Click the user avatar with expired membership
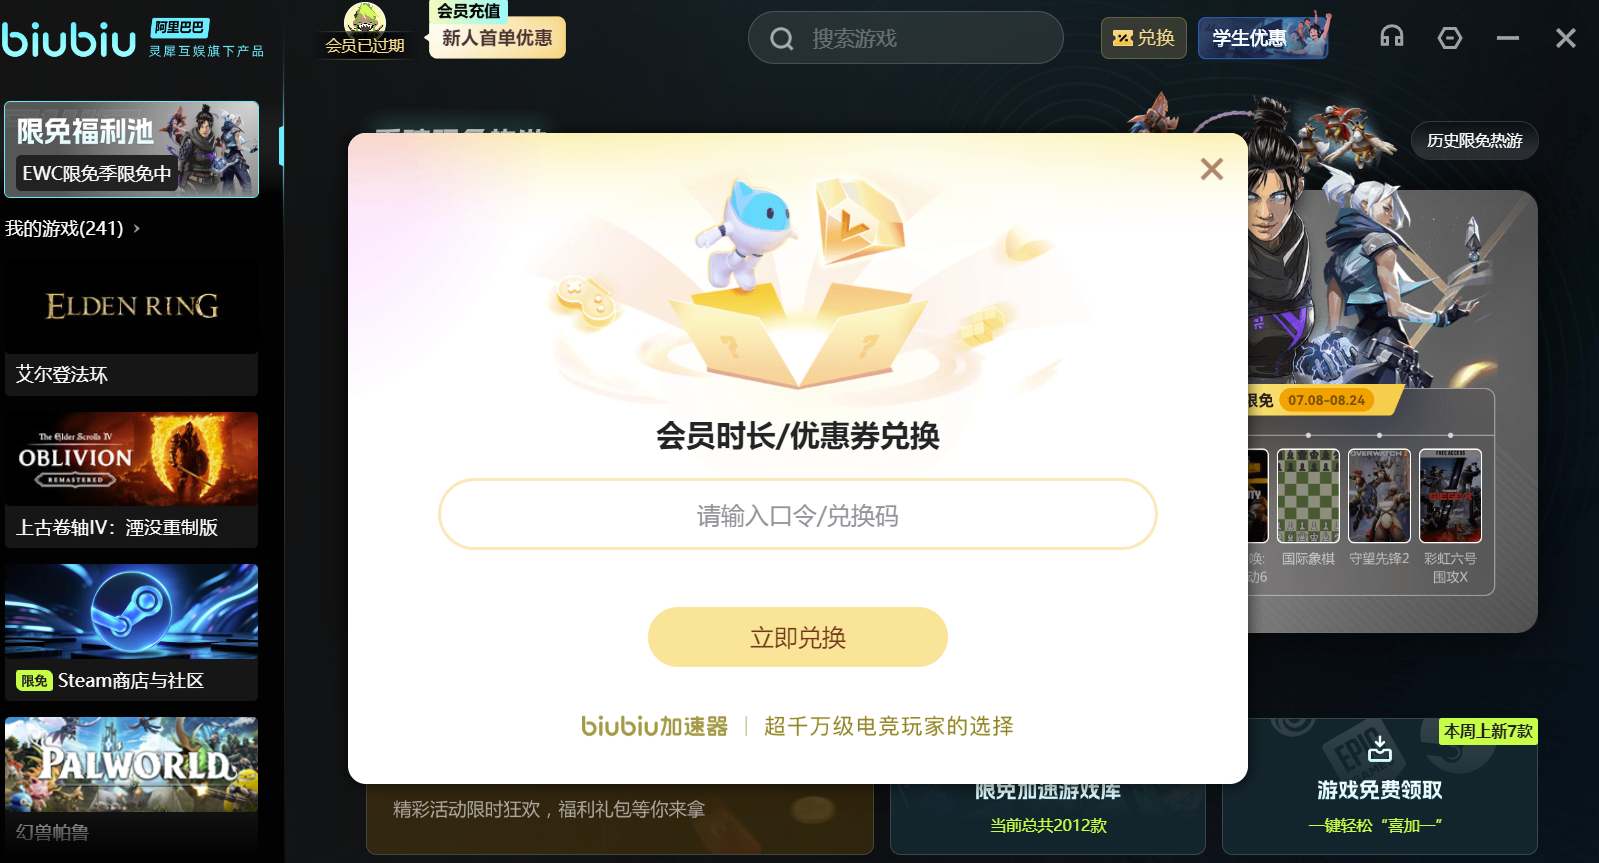1599x863 pixels. 364,18
